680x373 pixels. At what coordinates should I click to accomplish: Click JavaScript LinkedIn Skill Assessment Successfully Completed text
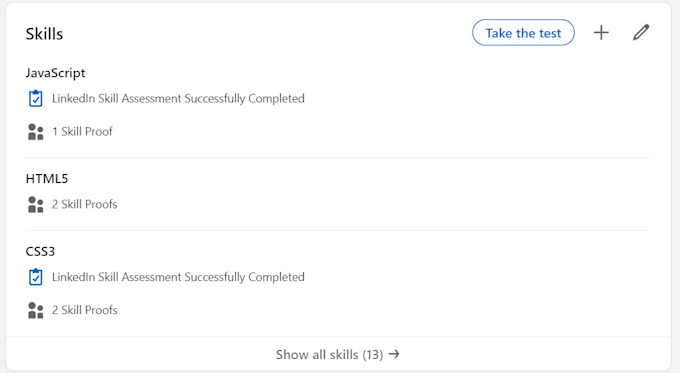(x=178, y=98)
